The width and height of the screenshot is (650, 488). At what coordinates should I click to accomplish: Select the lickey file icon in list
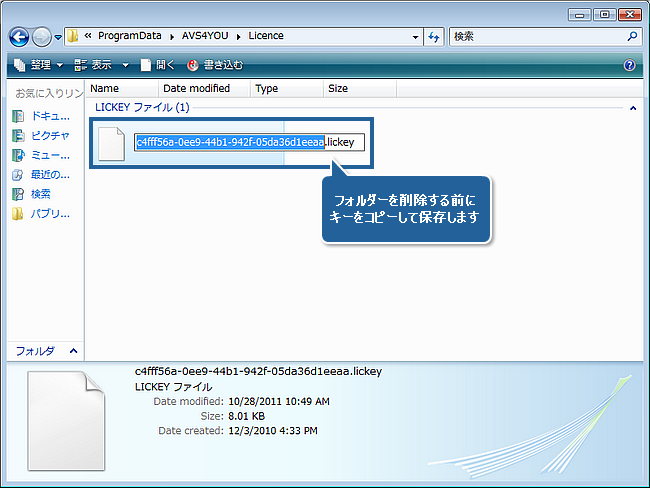(111, 143)
